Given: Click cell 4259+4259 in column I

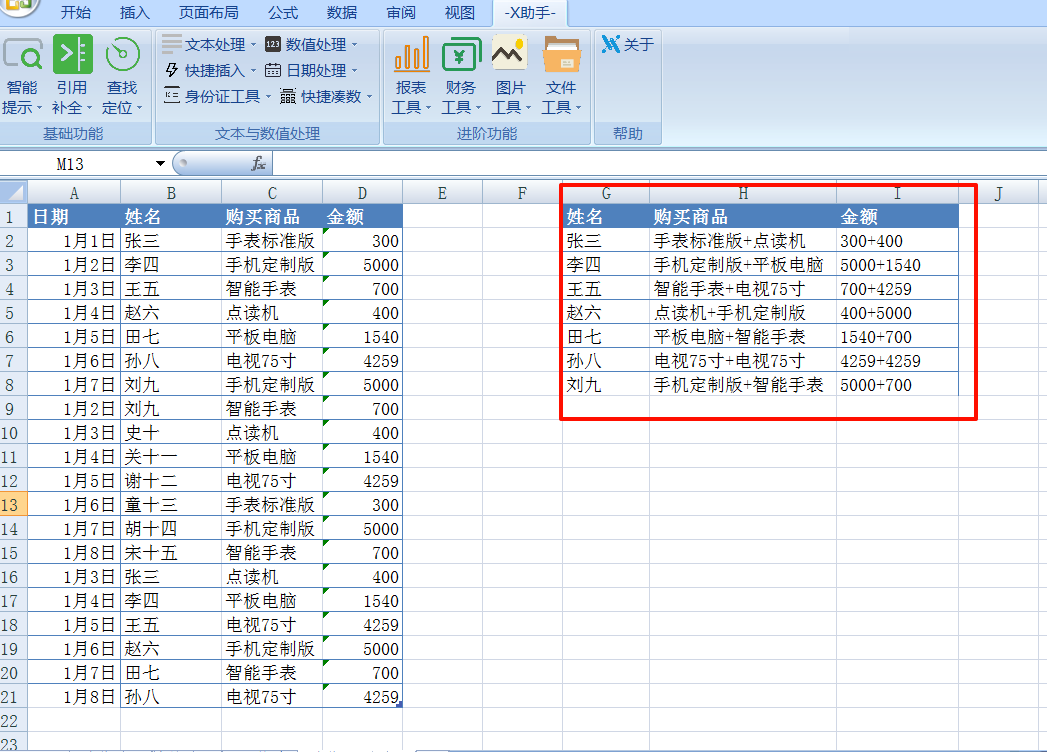Looking at the screenshot, I should [x=897, y=361].
